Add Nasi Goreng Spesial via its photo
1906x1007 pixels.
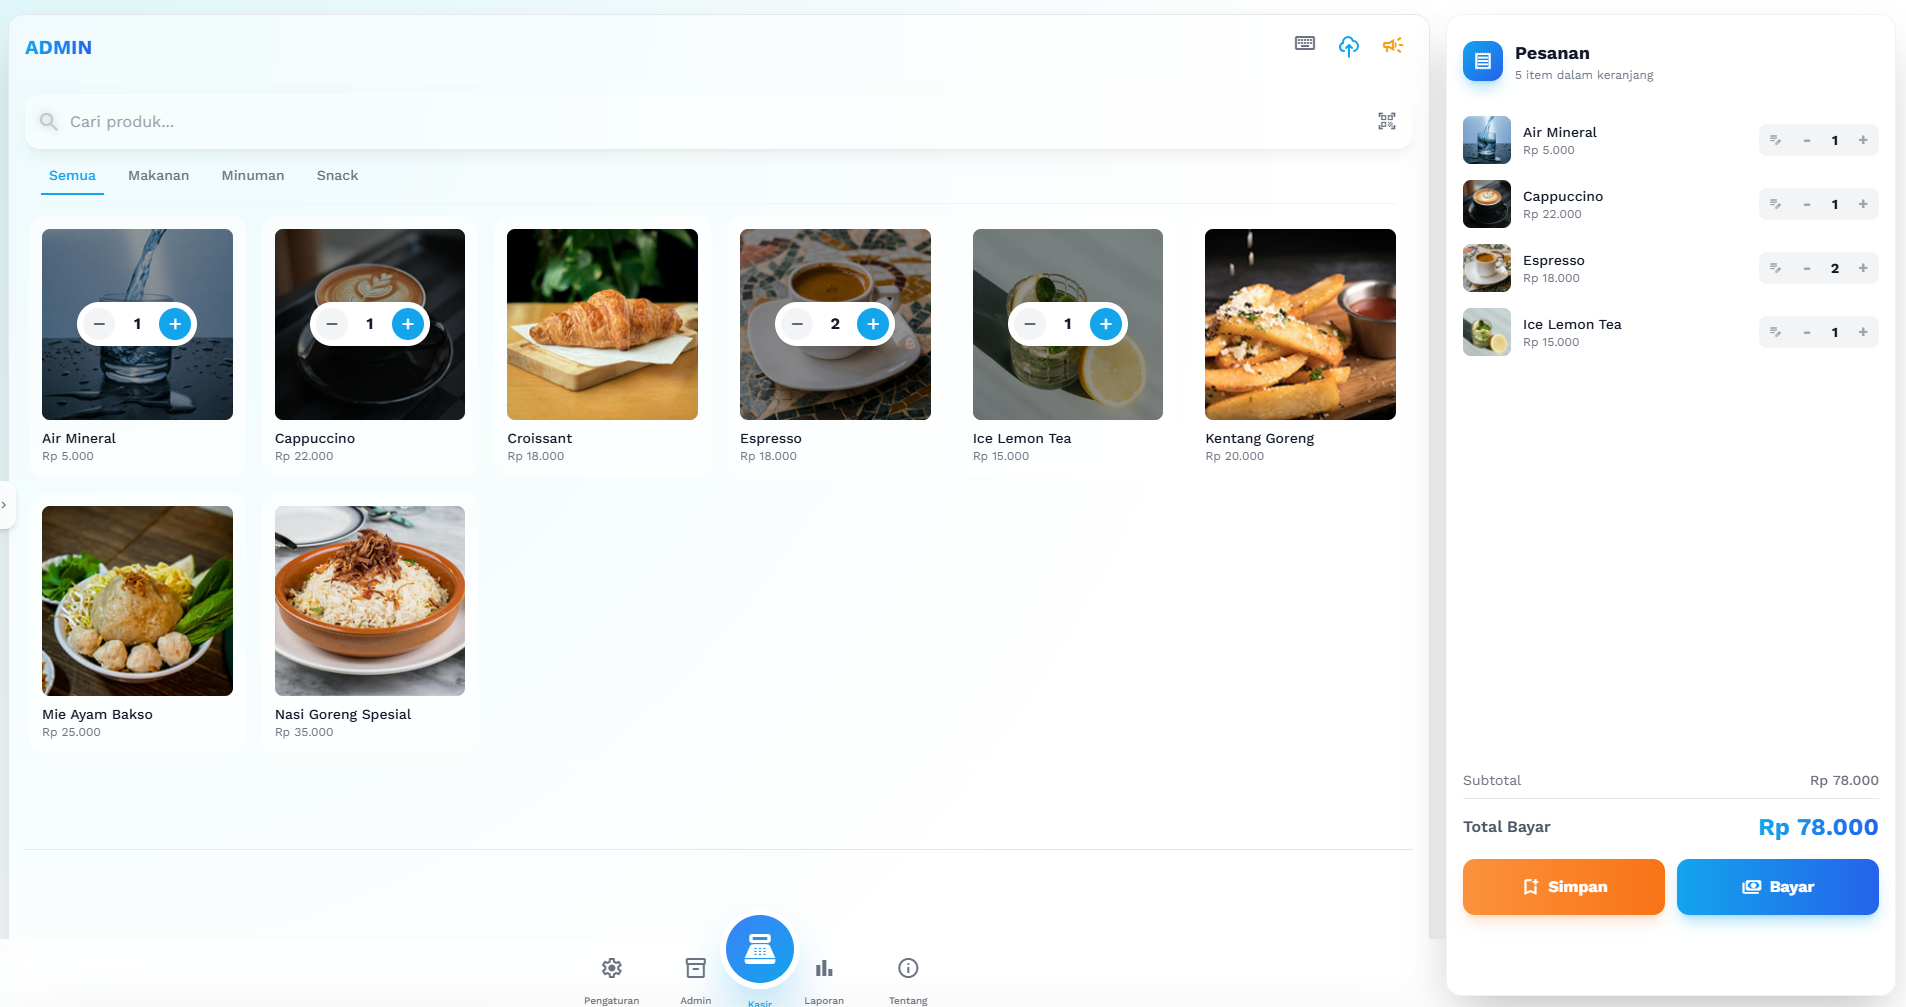coord(370,600)
